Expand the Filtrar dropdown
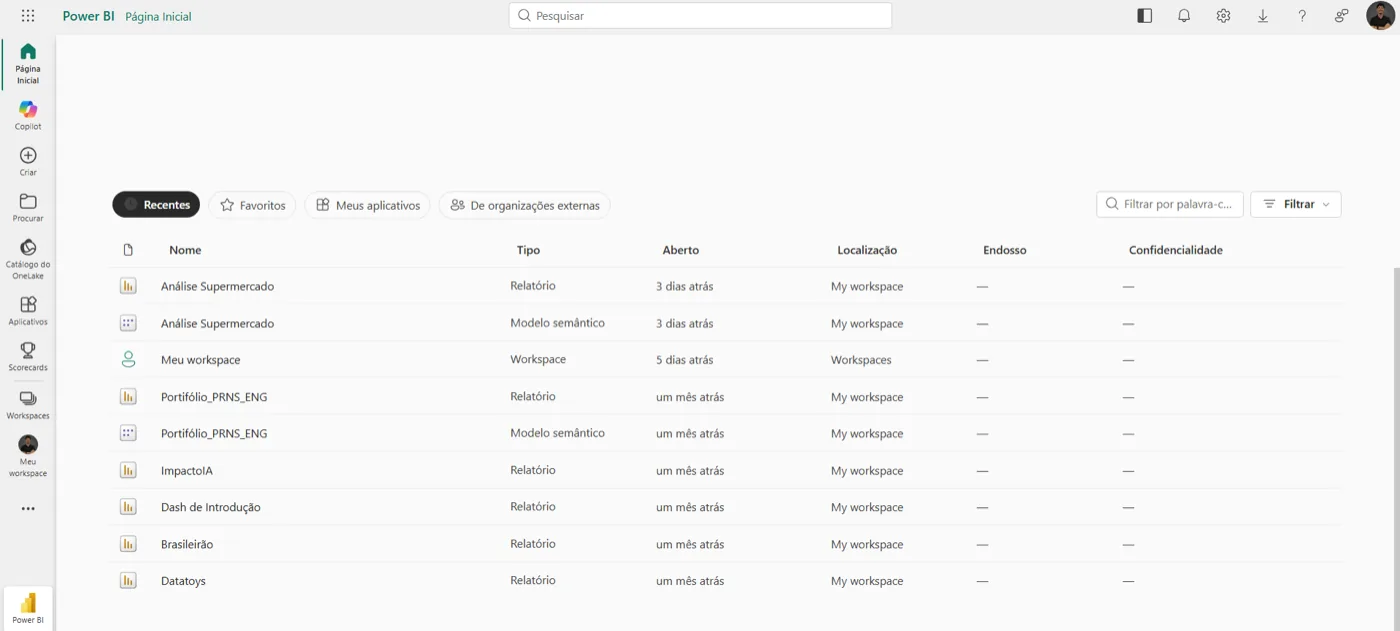1400x631 pixels. click(x=1296, y=204)
